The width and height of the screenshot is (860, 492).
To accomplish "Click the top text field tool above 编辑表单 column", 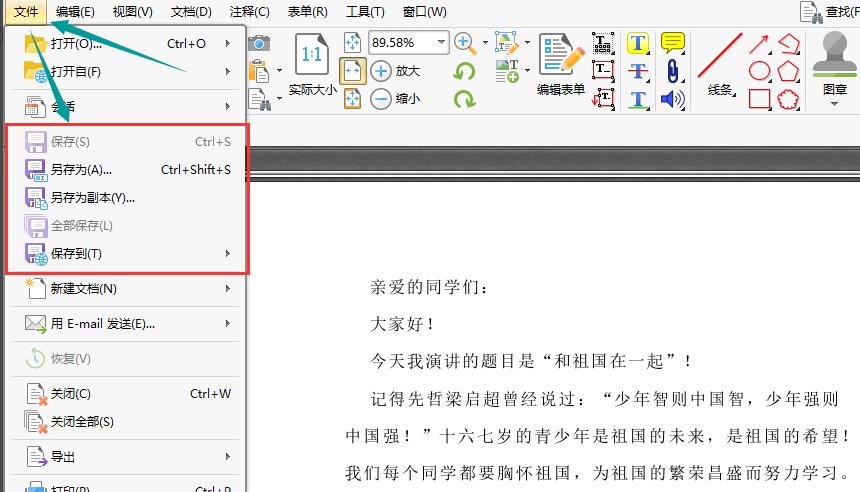I will click(603, 43).
